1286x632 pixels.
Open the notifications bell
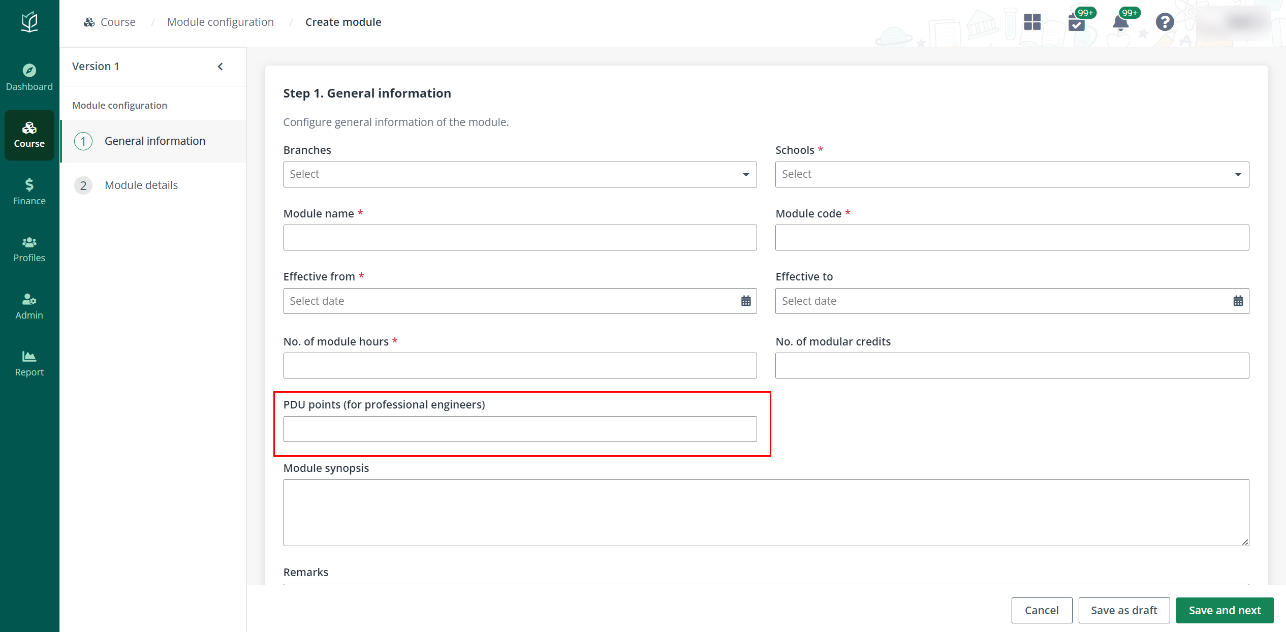tap(1121, 22)
